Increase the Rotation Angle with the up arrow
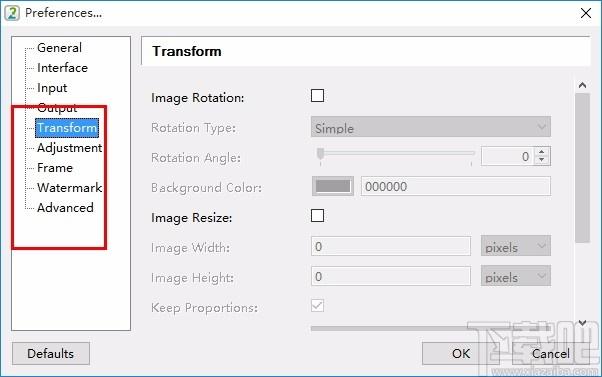 [x=541, y=152]
